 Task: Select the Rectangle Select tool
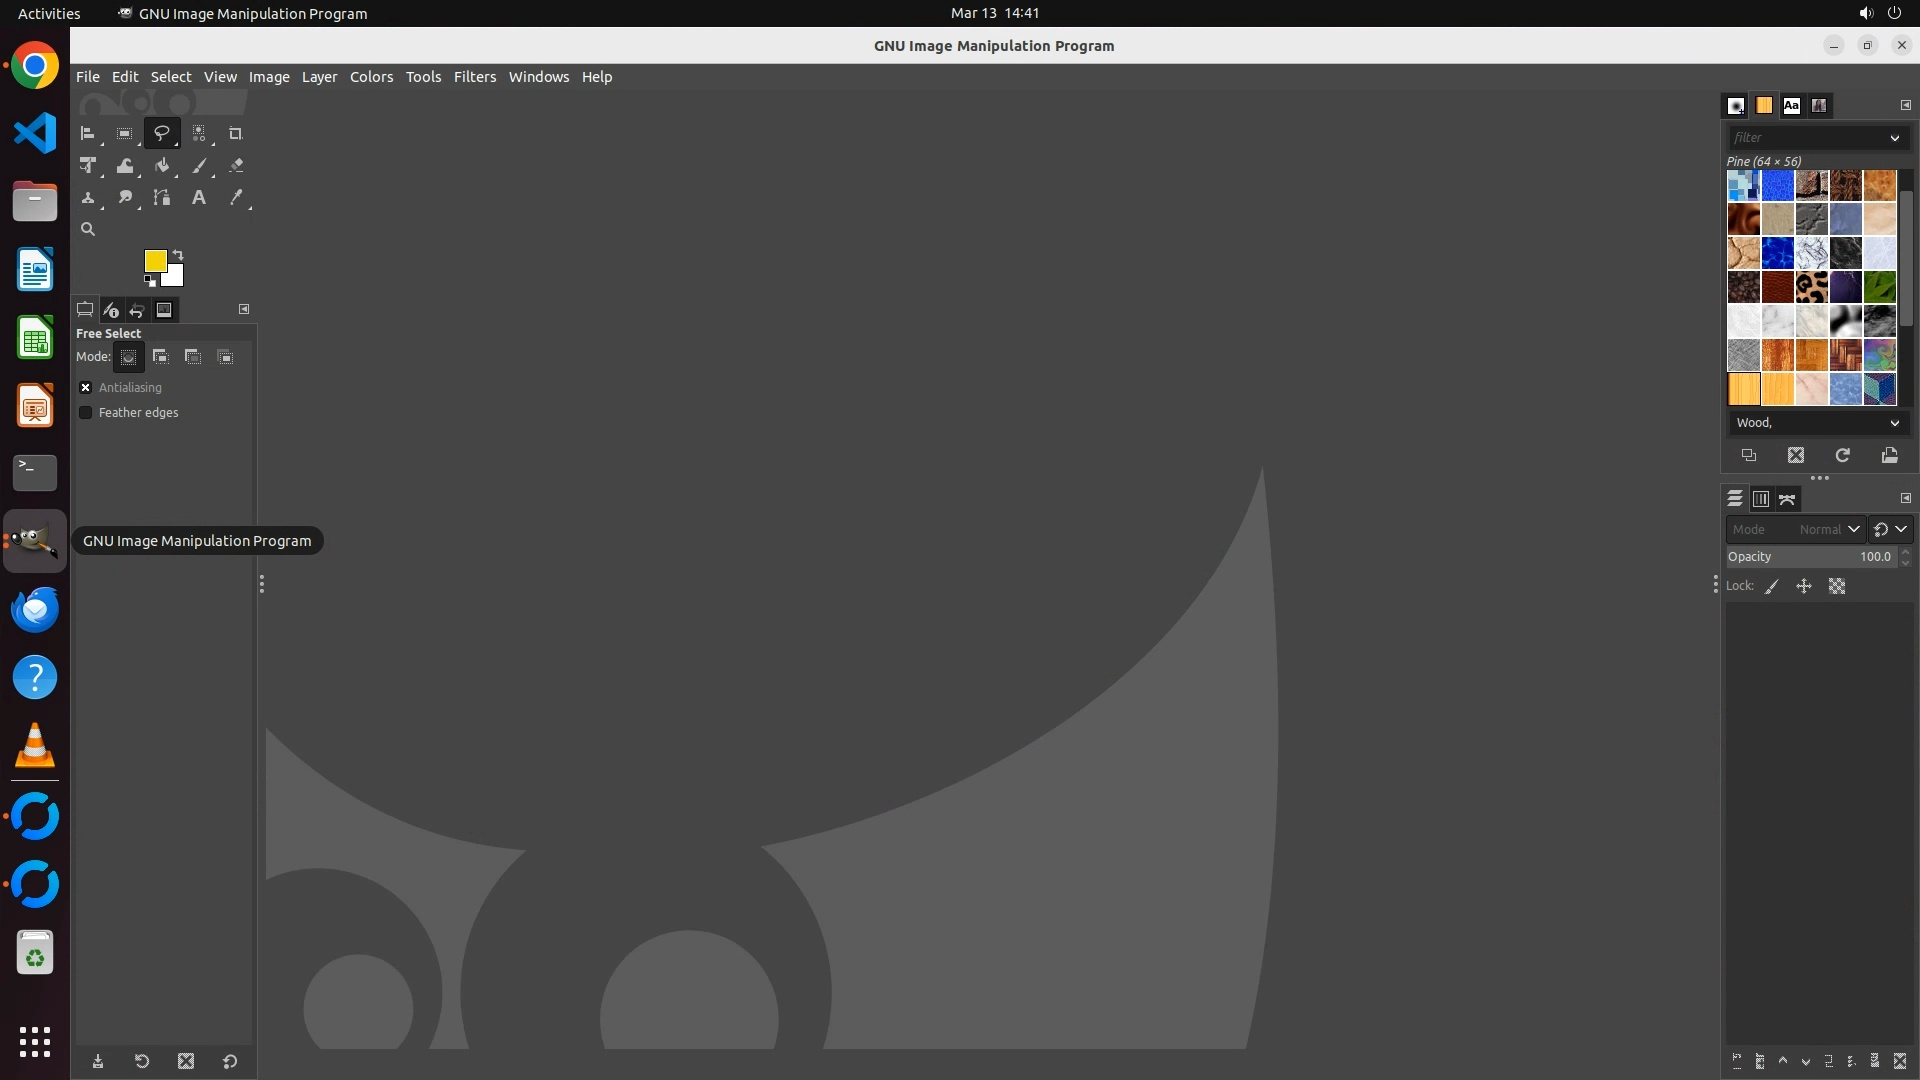point(124,133)
